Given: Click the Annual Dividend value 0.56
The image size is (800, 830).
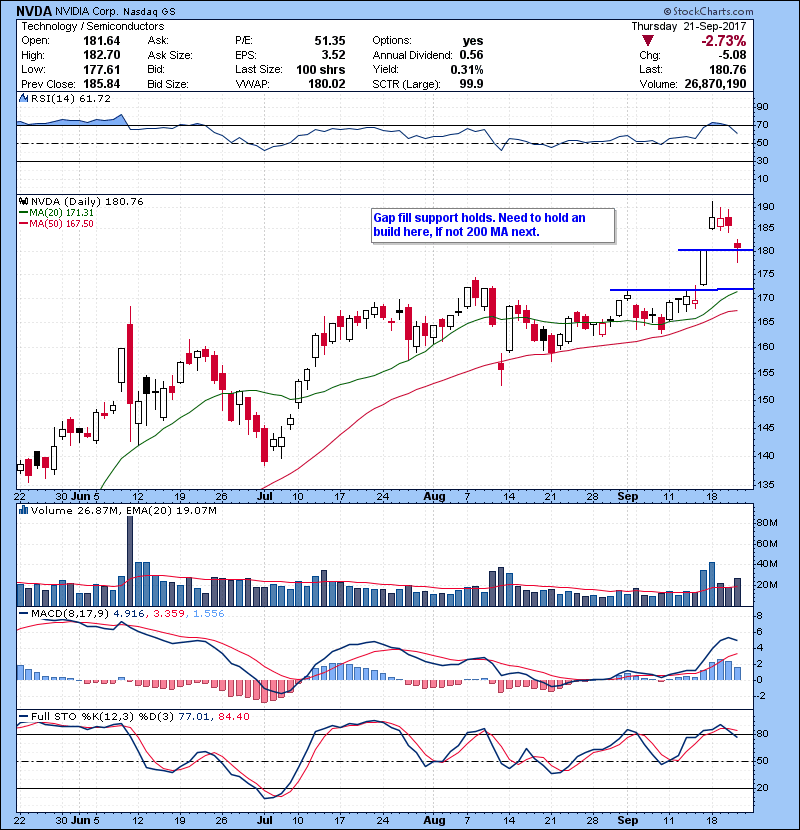Looking at the screenshot, I should pos(471,55).
